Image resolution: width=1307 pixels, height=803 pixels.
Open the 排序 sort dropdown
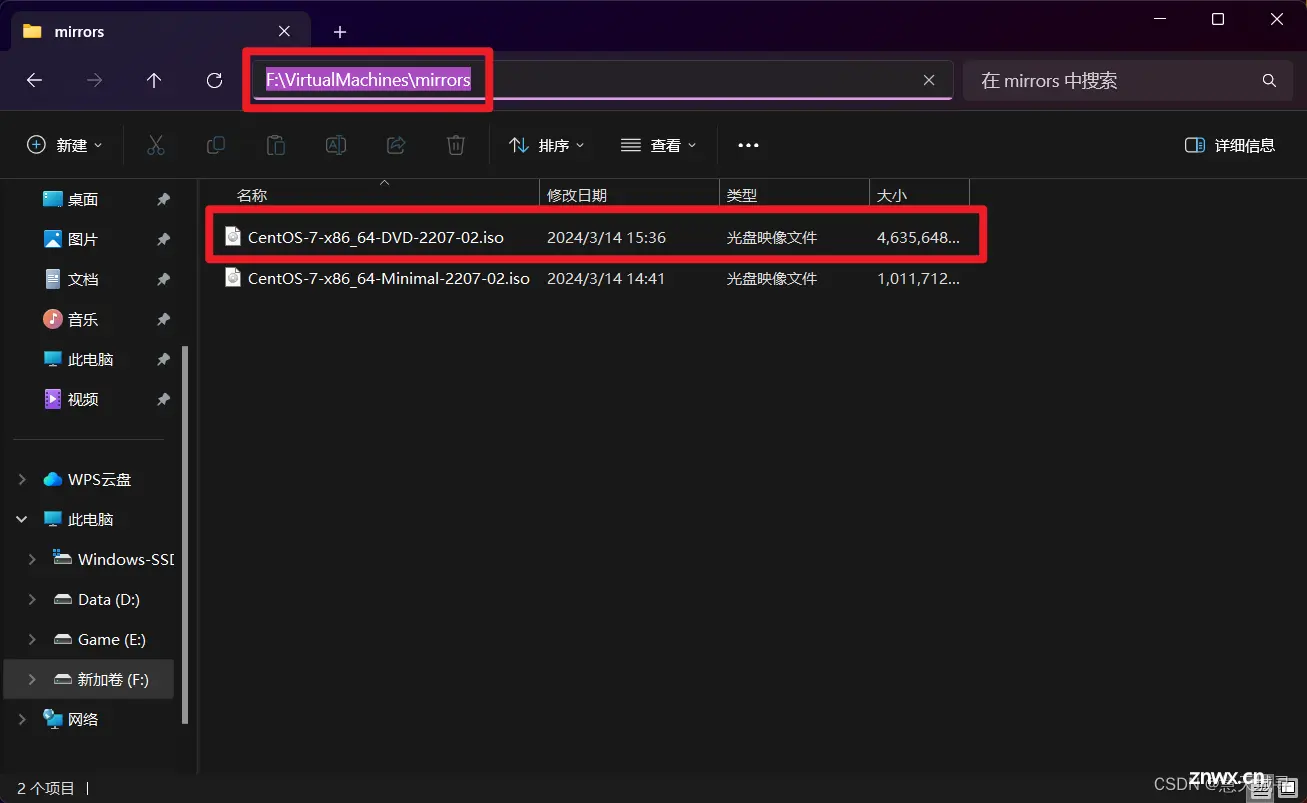tap(546, 145)
